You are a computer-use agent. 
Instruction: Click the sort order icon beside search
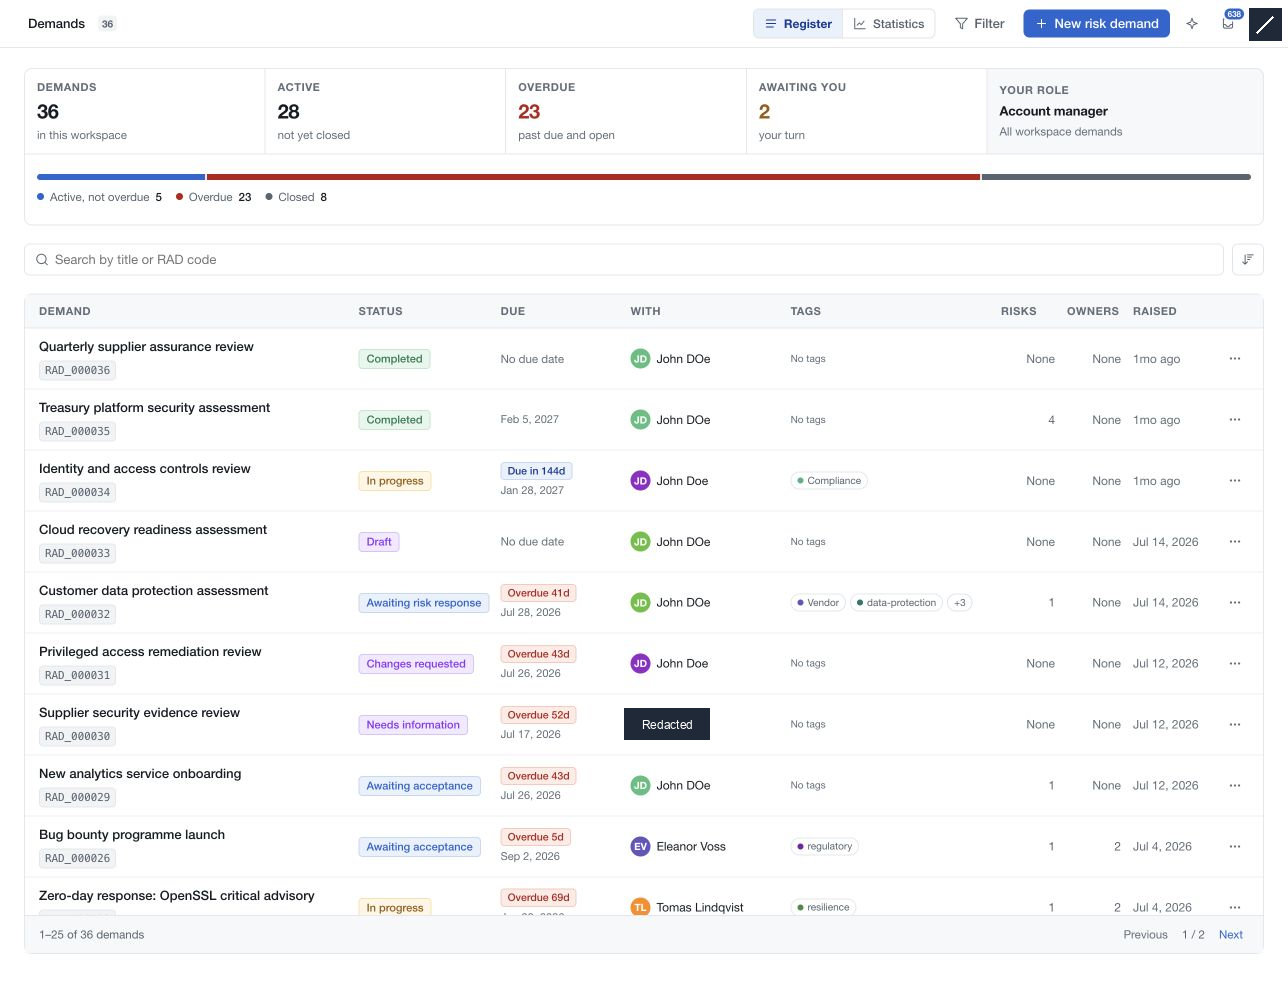point(1248,260)
